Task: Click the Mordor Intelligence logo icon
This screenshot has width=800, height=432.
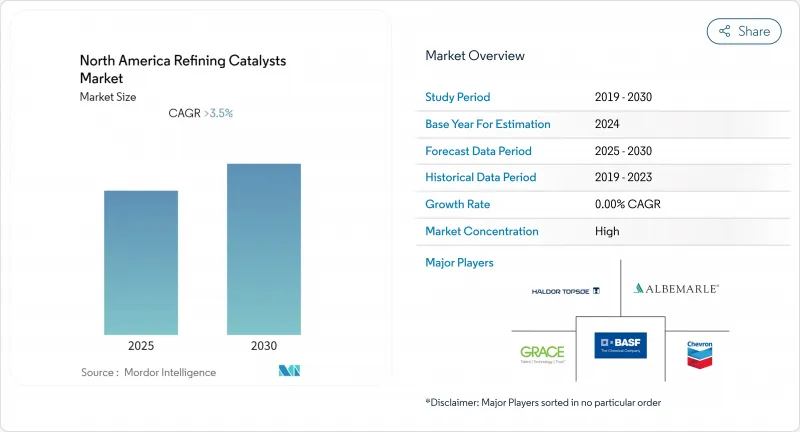Action: pos(289,371)
